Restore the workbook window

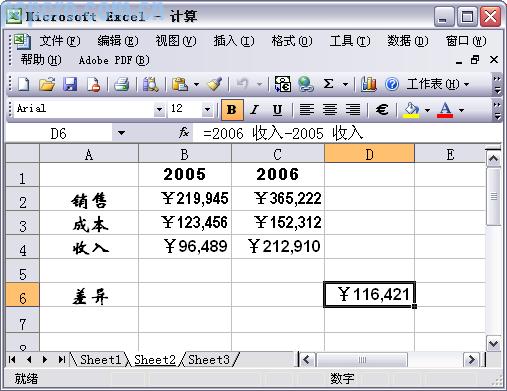click(475, 60)
